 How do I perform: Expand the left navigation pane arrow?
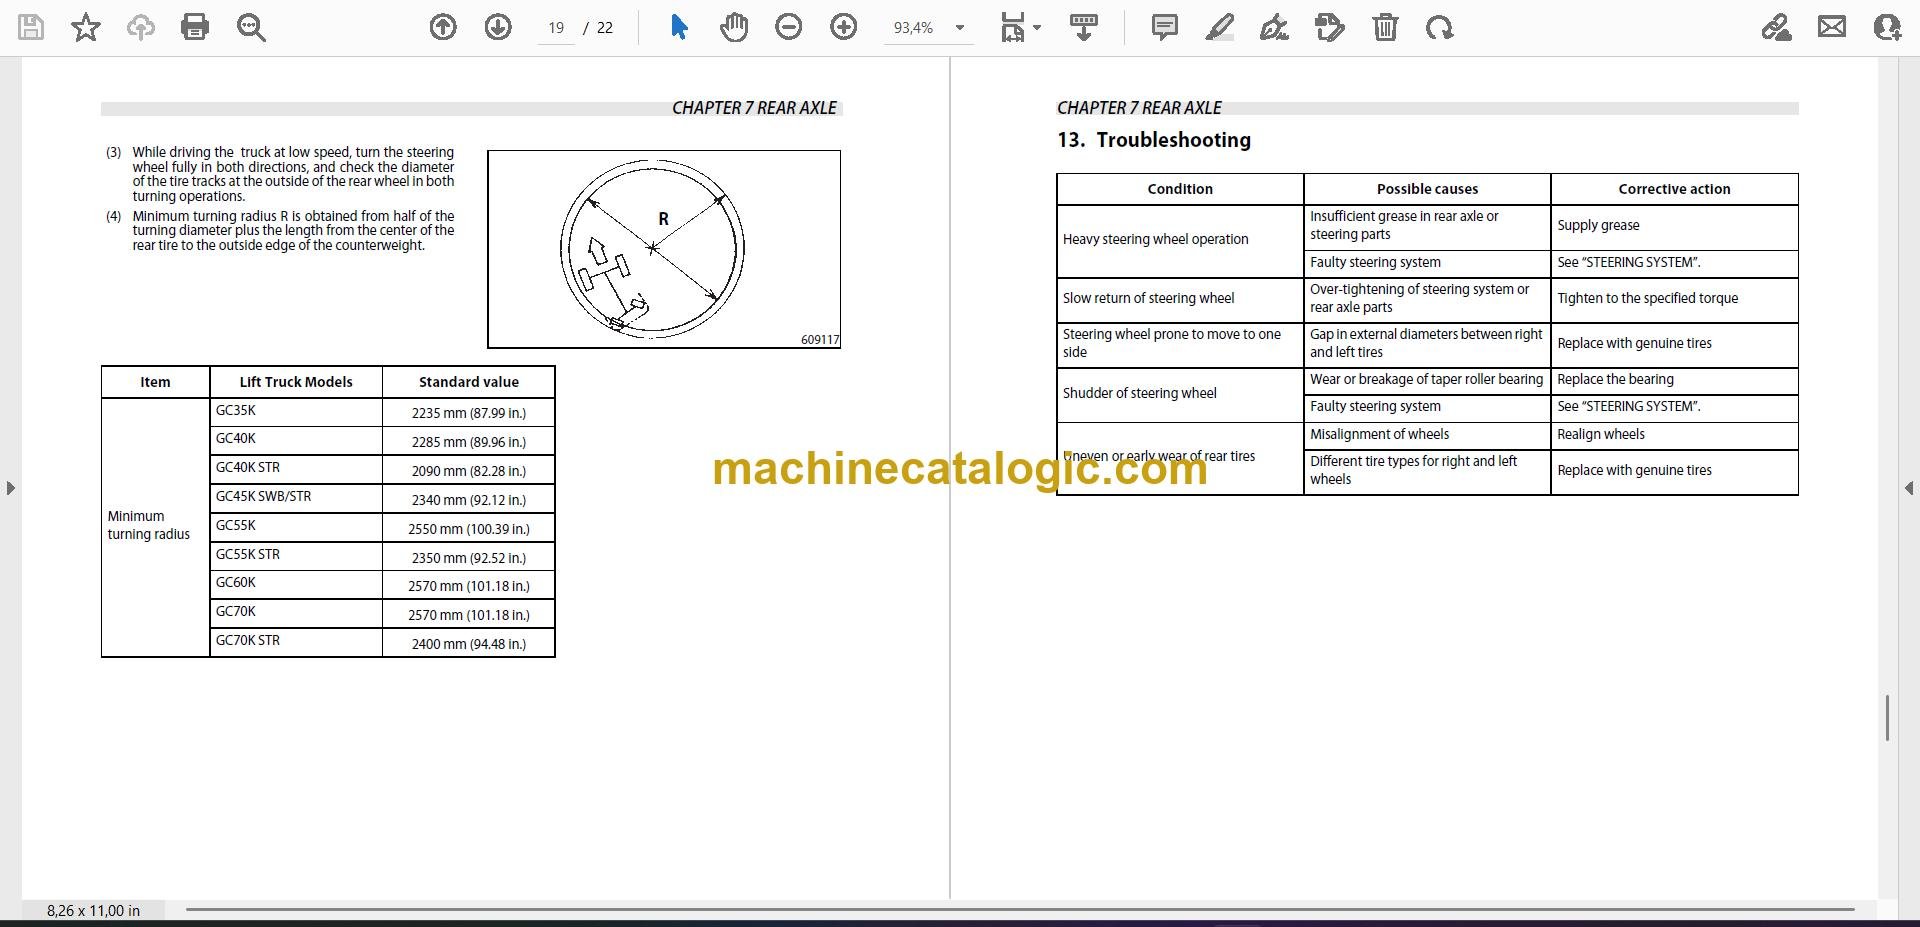pyautogui.click(x=10, y=488)
